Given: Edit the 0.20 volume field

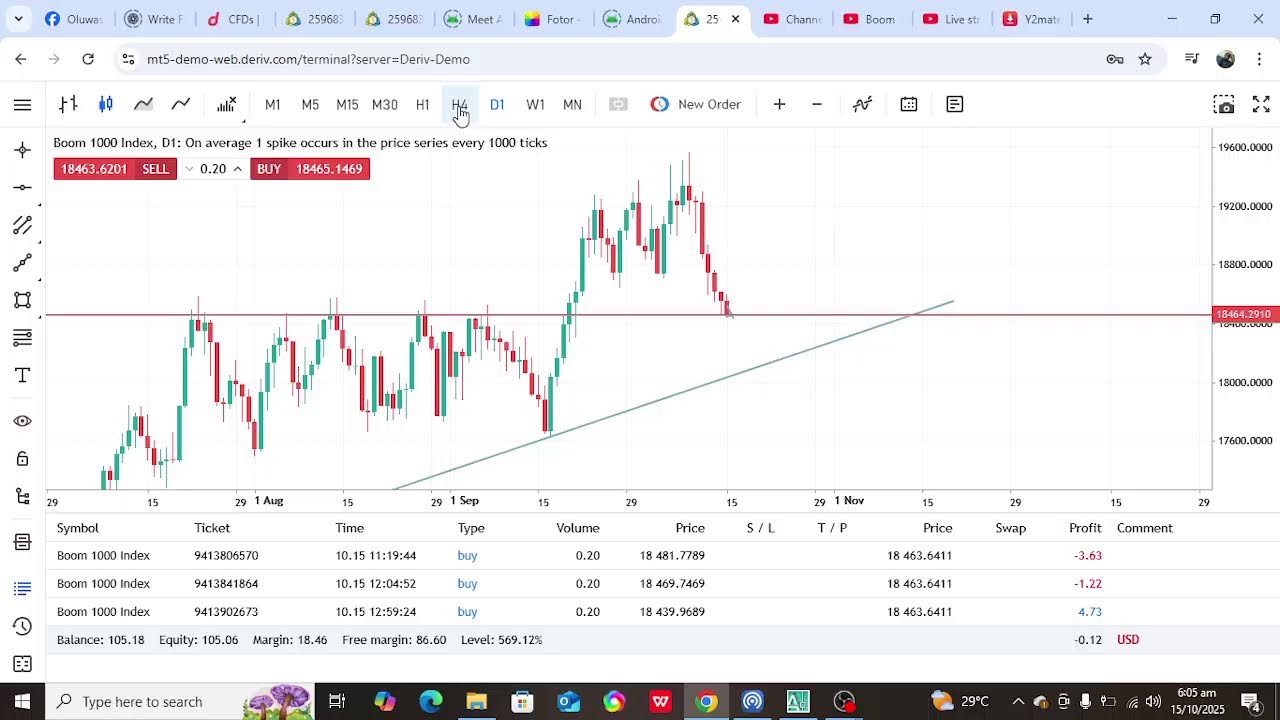Looking at the screenshot, I should (213, 169).
